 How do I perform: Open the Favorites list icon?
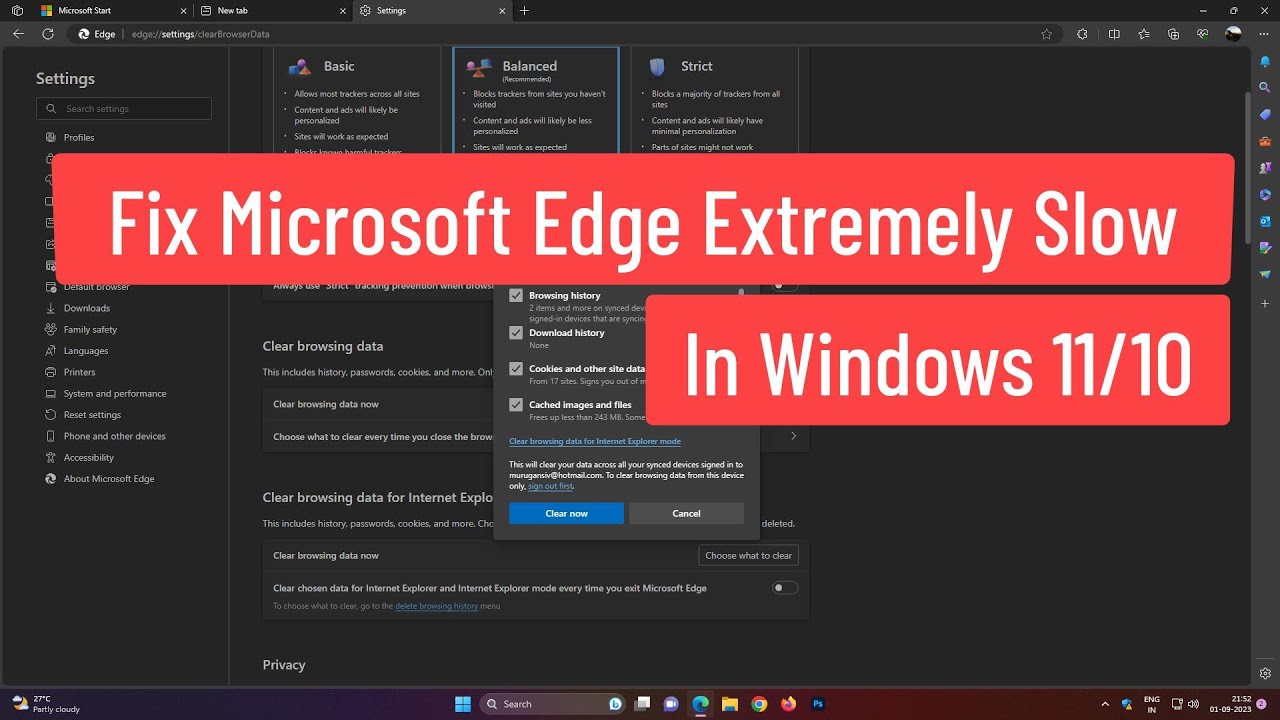click(x=1144, y=34)
